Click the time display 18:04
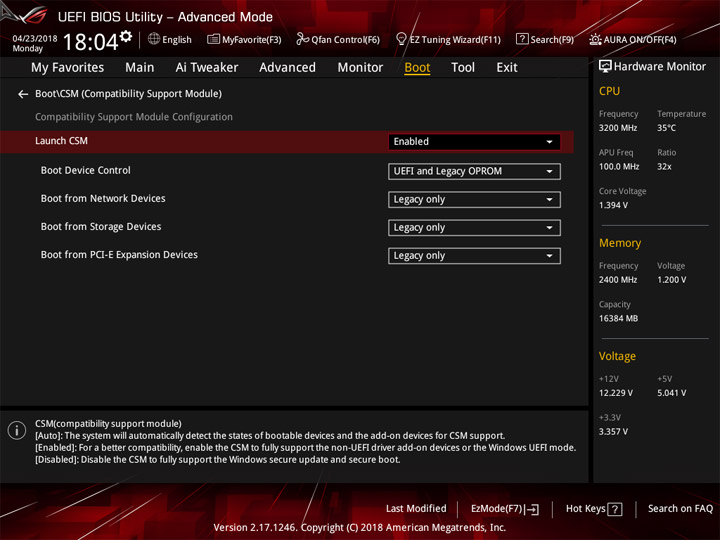Screen dimensions: 720x540 pos(90,42)
